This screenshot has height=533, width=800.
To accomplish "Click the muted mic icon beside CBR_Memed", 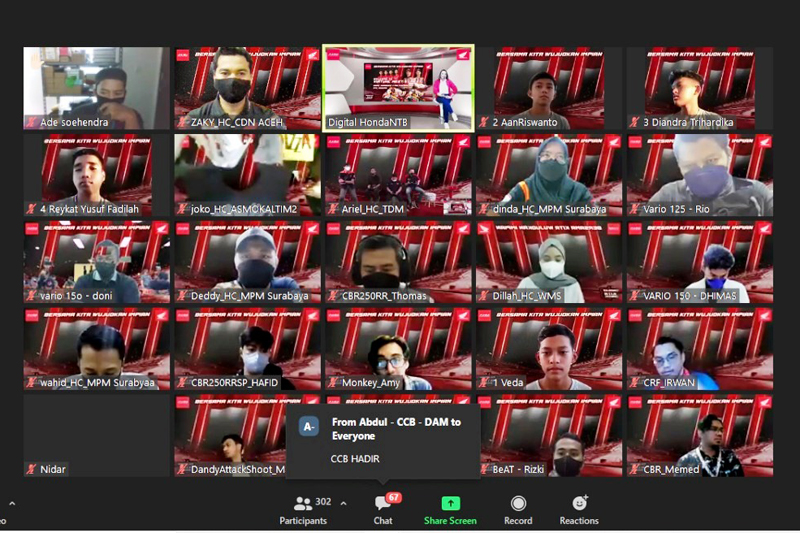I will [x=635, y=469].
